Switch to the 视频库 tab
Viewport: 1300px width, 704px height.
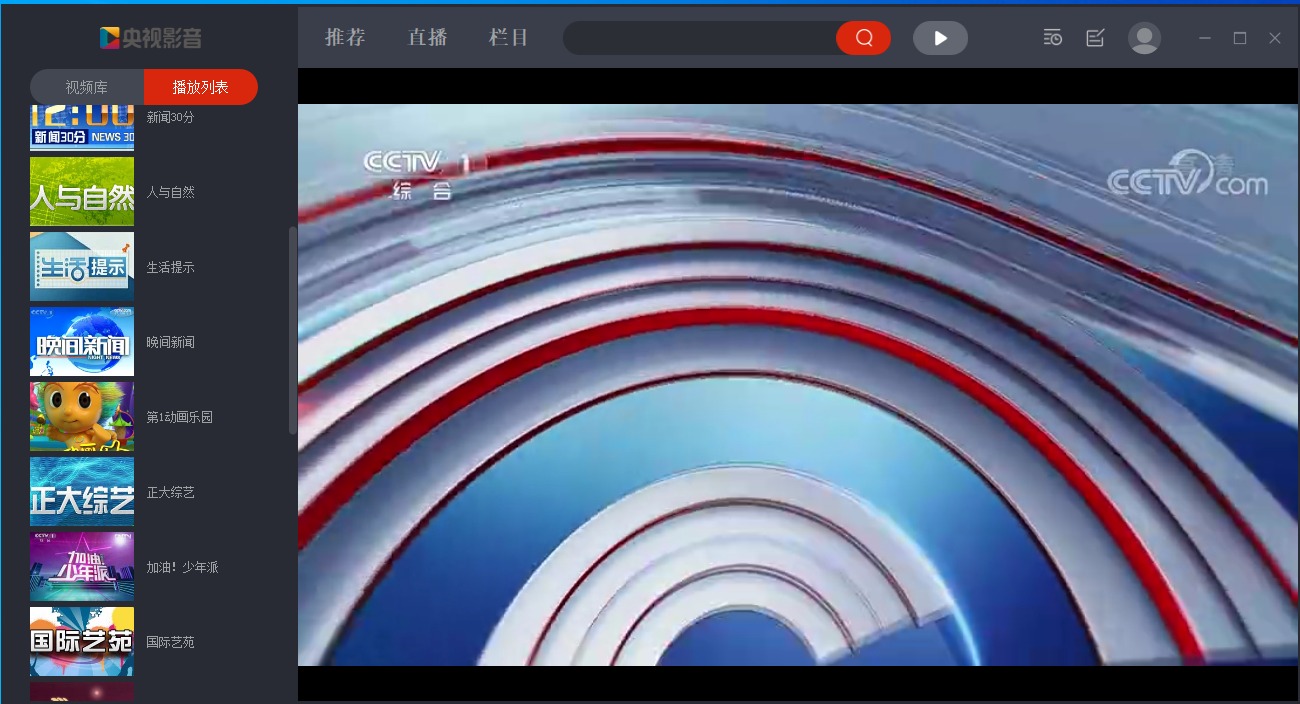pos(87,87)
